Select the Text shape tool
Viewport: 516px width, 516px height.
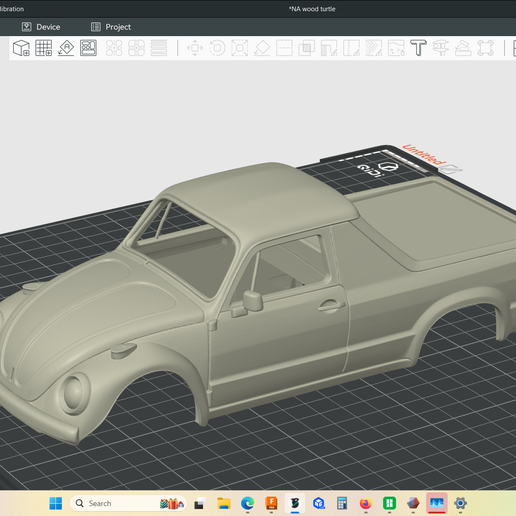pyautogui.click(x=418, y=48)
